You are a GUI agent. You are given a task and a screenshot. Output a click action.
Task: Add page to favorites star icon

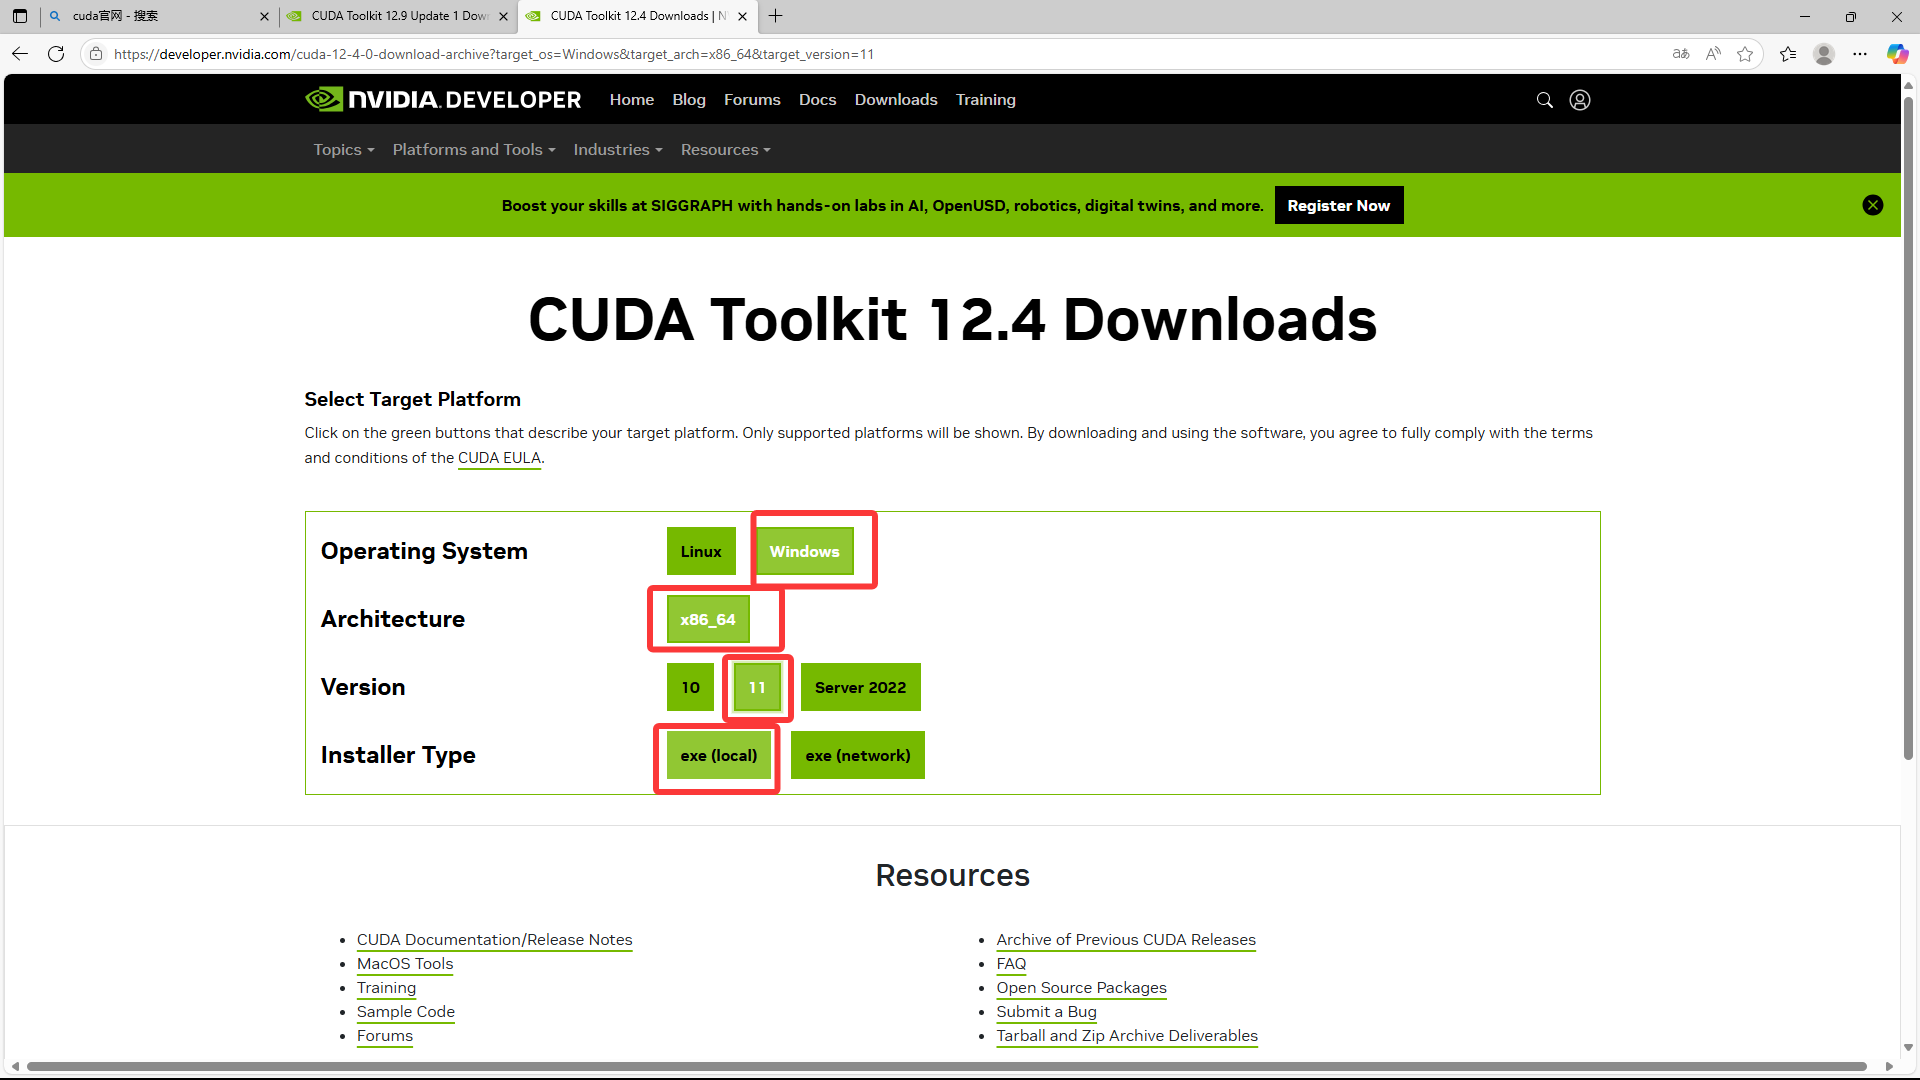pyautogui.click(x=1745, y=54)
